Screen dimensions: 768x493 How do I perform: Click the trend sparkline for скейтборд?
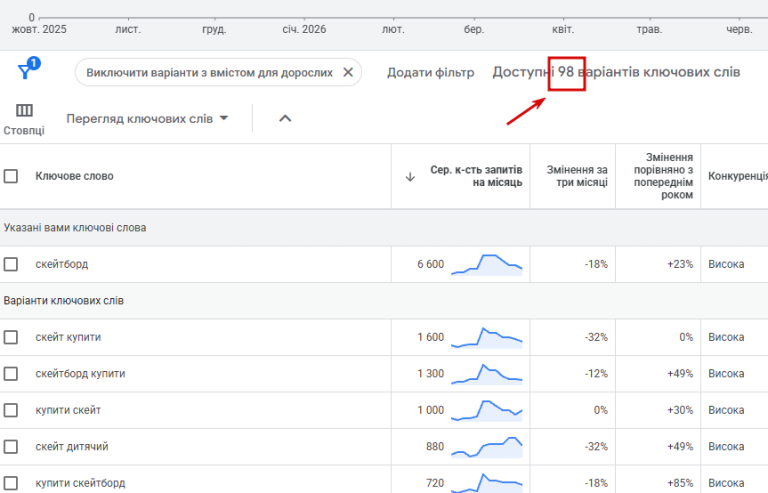[x=486, y=265]
